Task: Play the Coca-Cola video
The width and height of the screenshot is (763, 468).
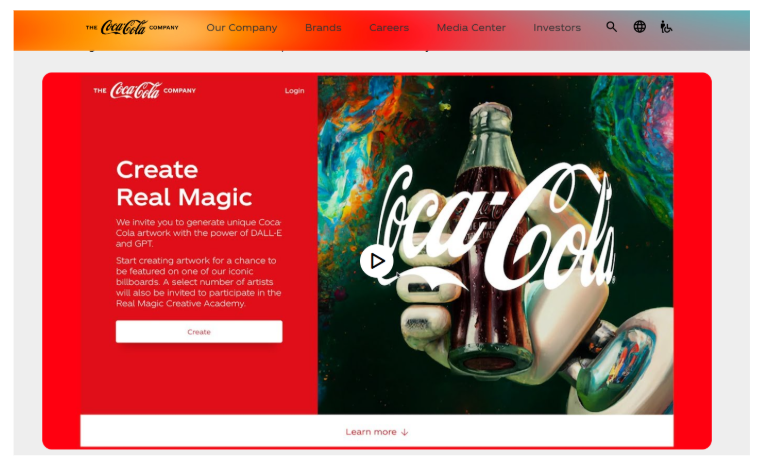Action: (x=376, y=261)
